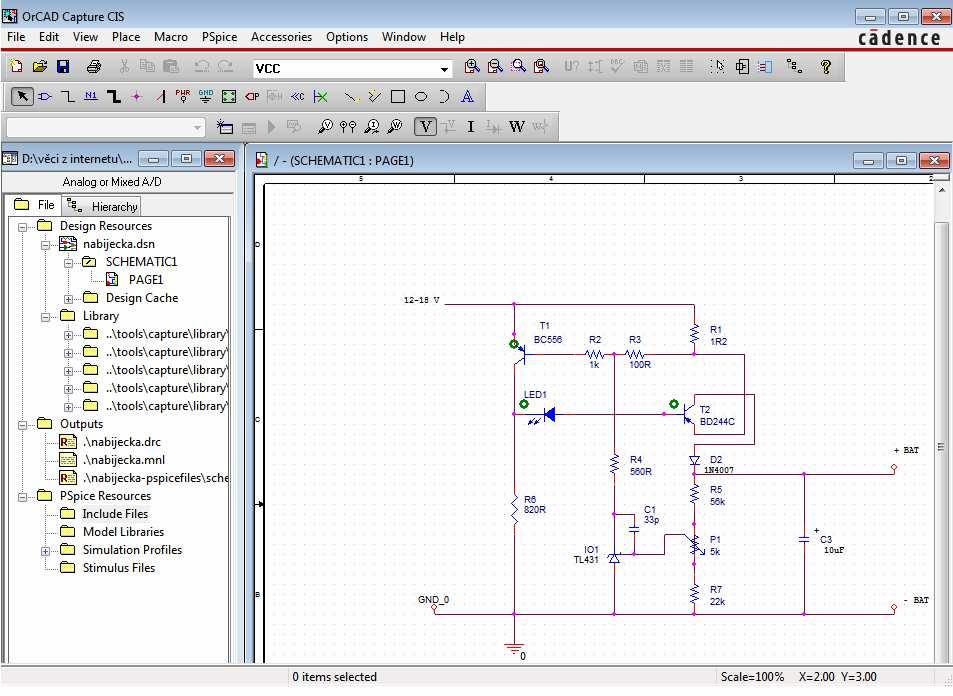Activate the Select arrow tool
Screen dimensions: 953x696
[22, 97]
